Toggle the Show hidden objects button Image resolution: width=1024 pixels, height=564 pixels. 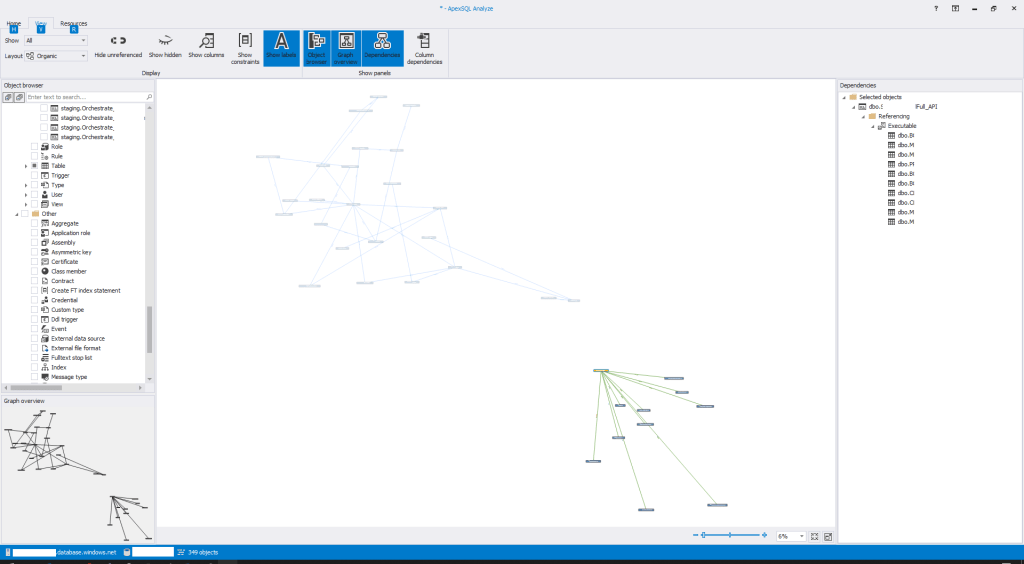pyautogui.click(x=165, y=40)
